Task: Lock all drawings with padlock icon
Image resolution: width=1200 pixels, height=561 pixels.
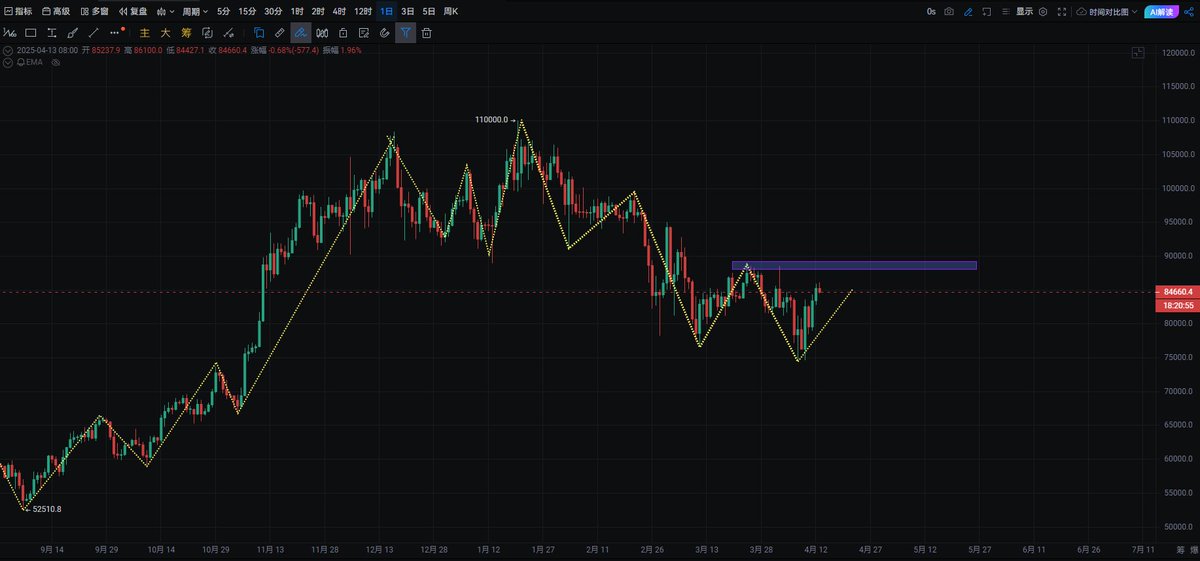Action: tap(343, 32)
